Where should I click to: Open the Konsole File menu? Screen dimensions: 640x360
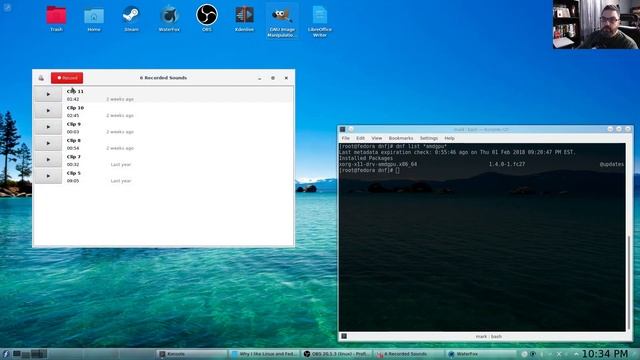coord(346,138)
